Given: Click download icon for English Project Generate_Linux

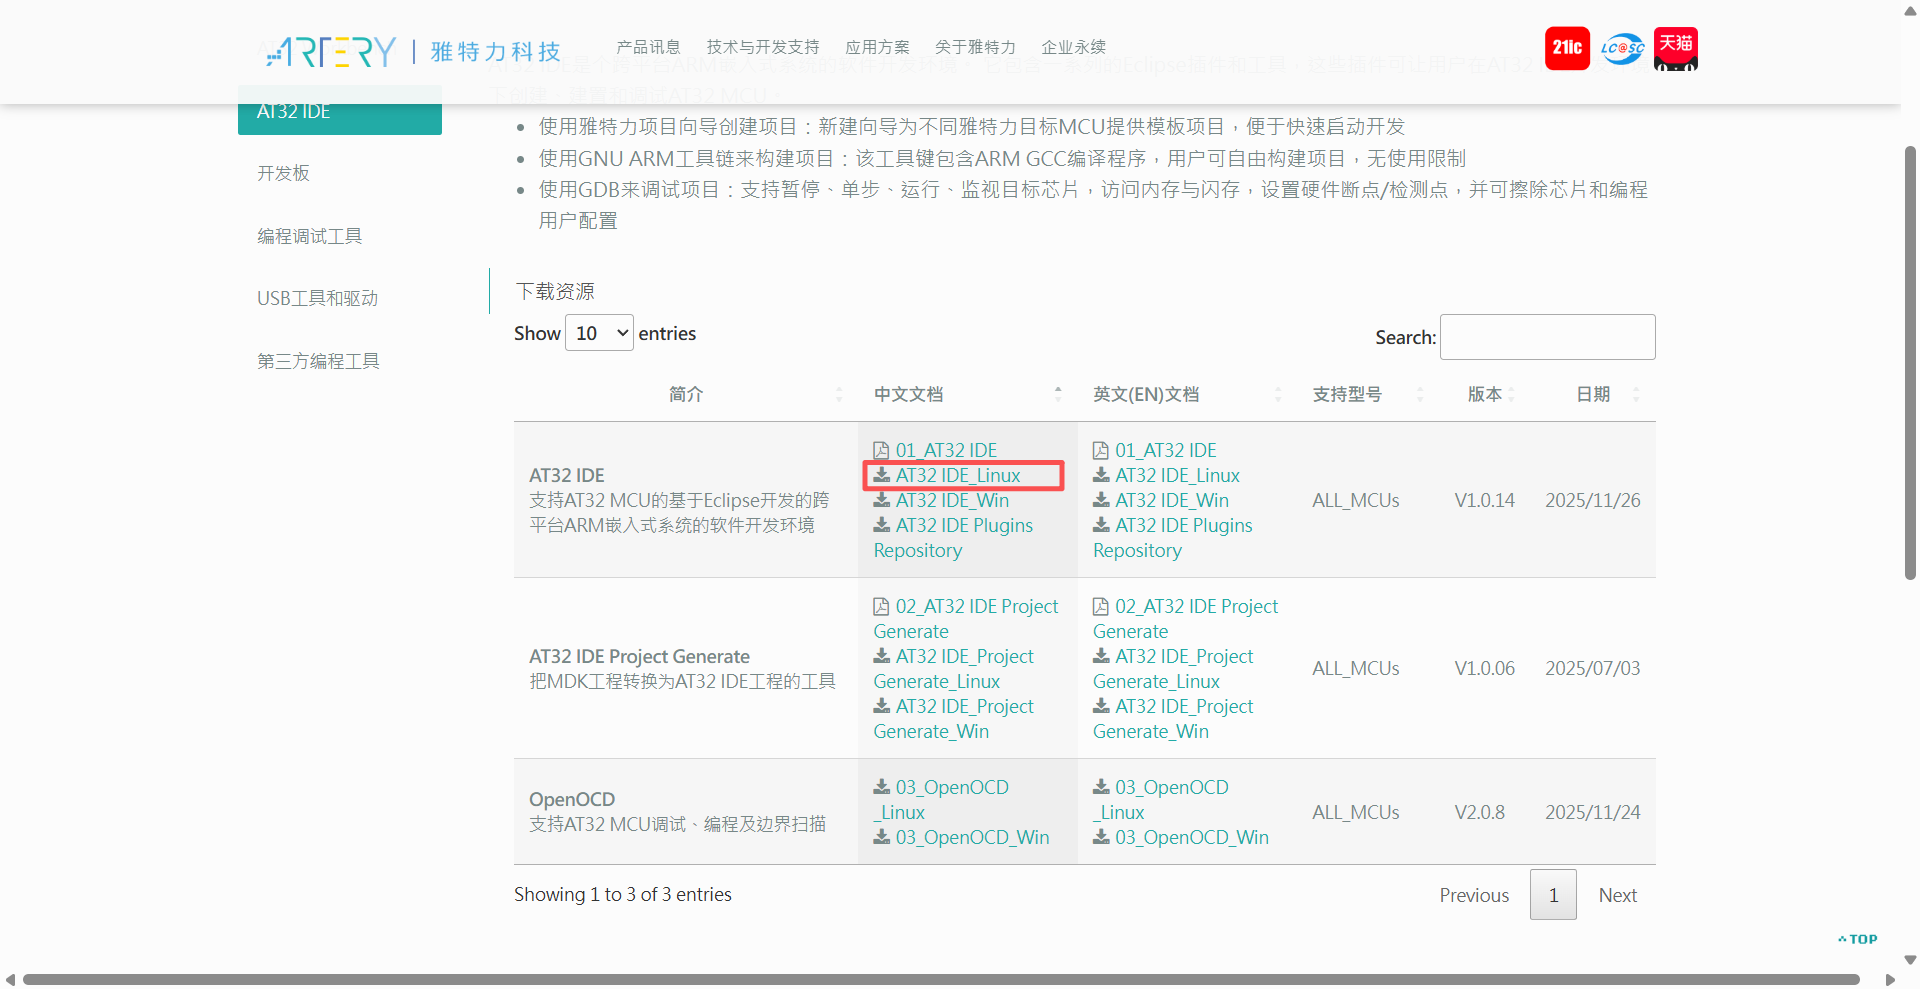Looking at the screenshot, I should (1102, 655).
